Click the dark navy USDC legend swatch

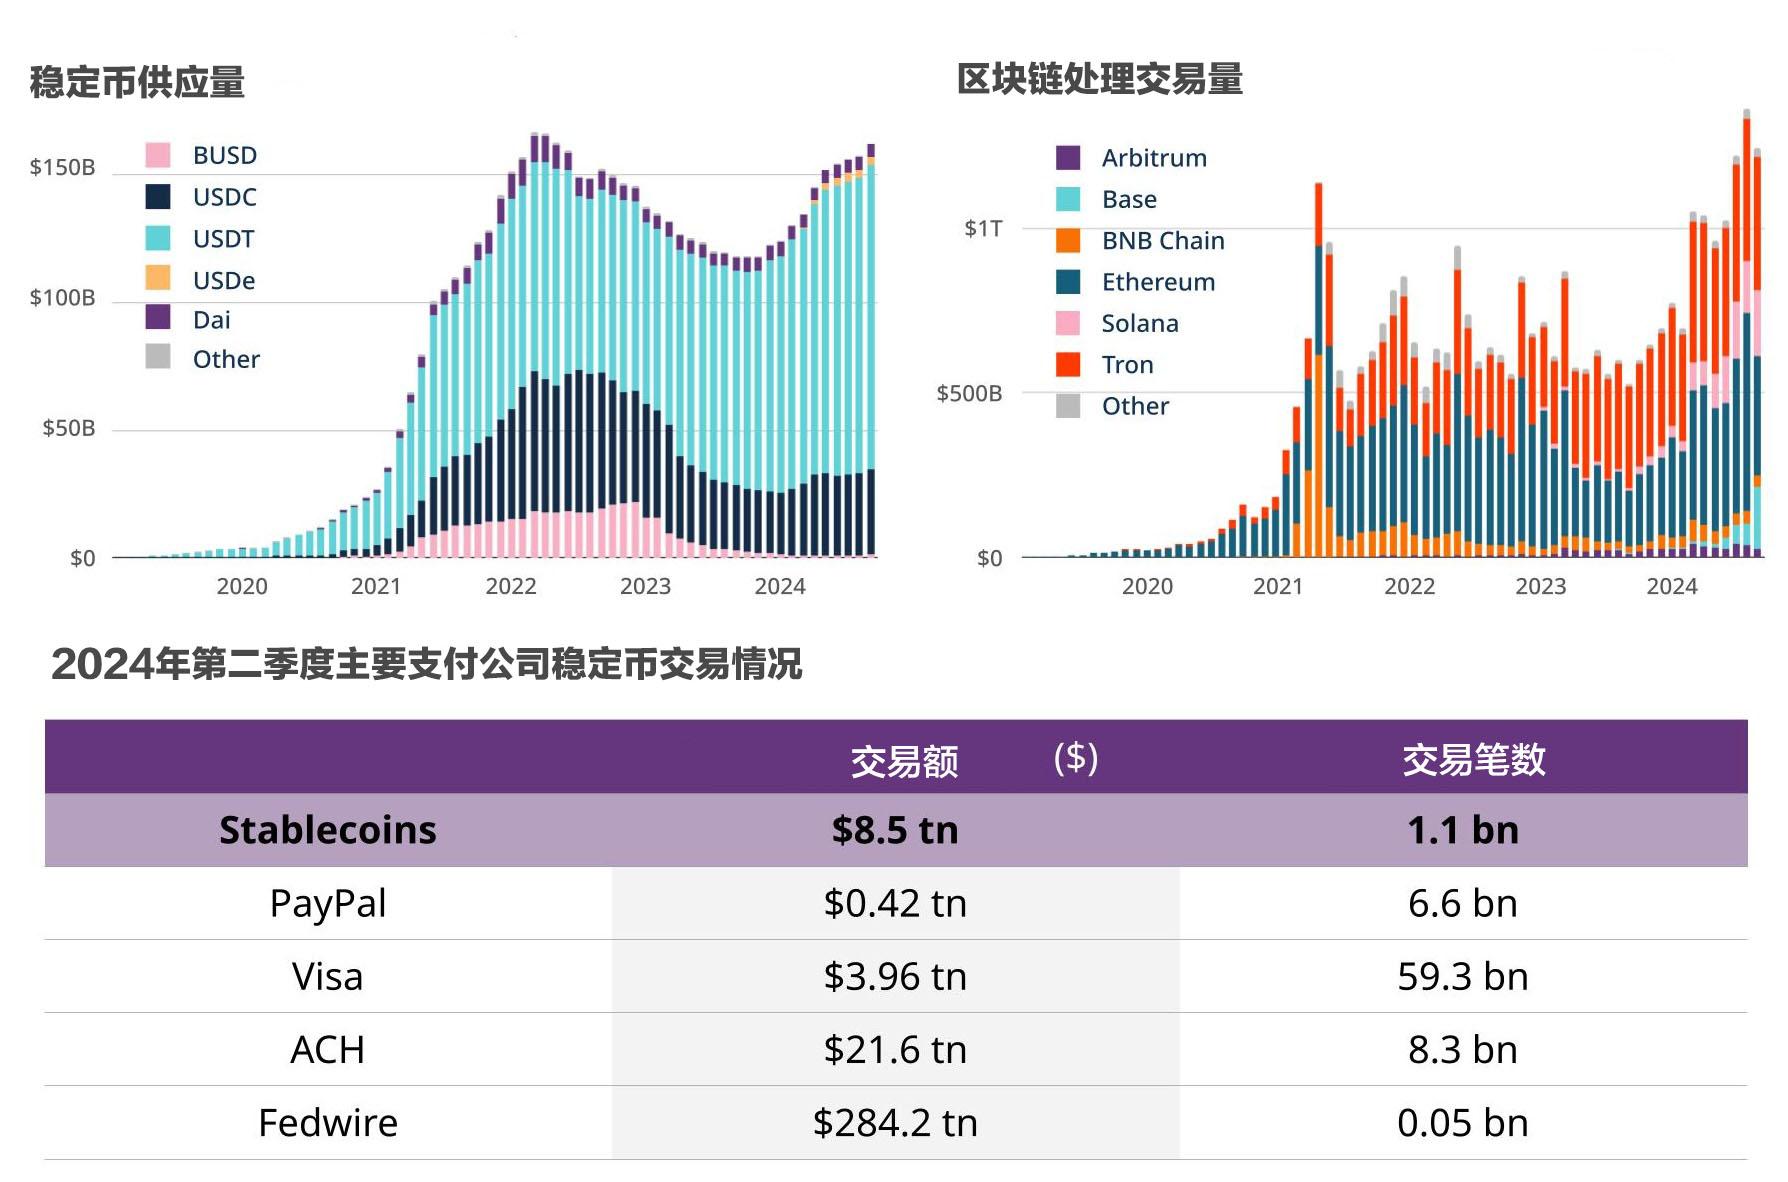click(x=158, y=196)
